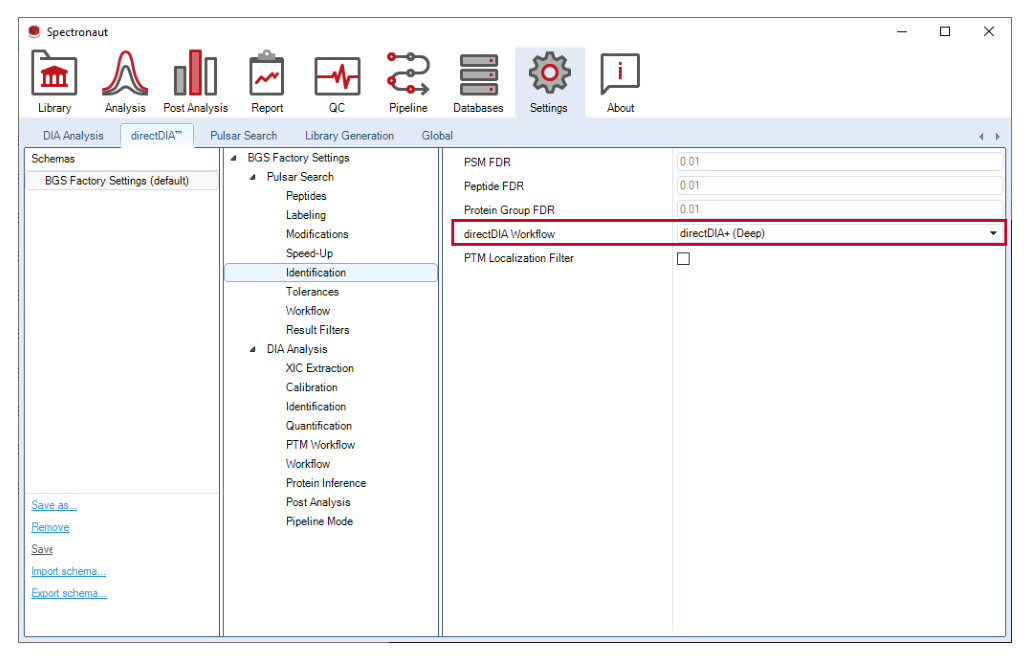Select Workflow under Pulsar Search
Image resolution: width=1029 pixels, height=661 pixels.
pos(308,310)
